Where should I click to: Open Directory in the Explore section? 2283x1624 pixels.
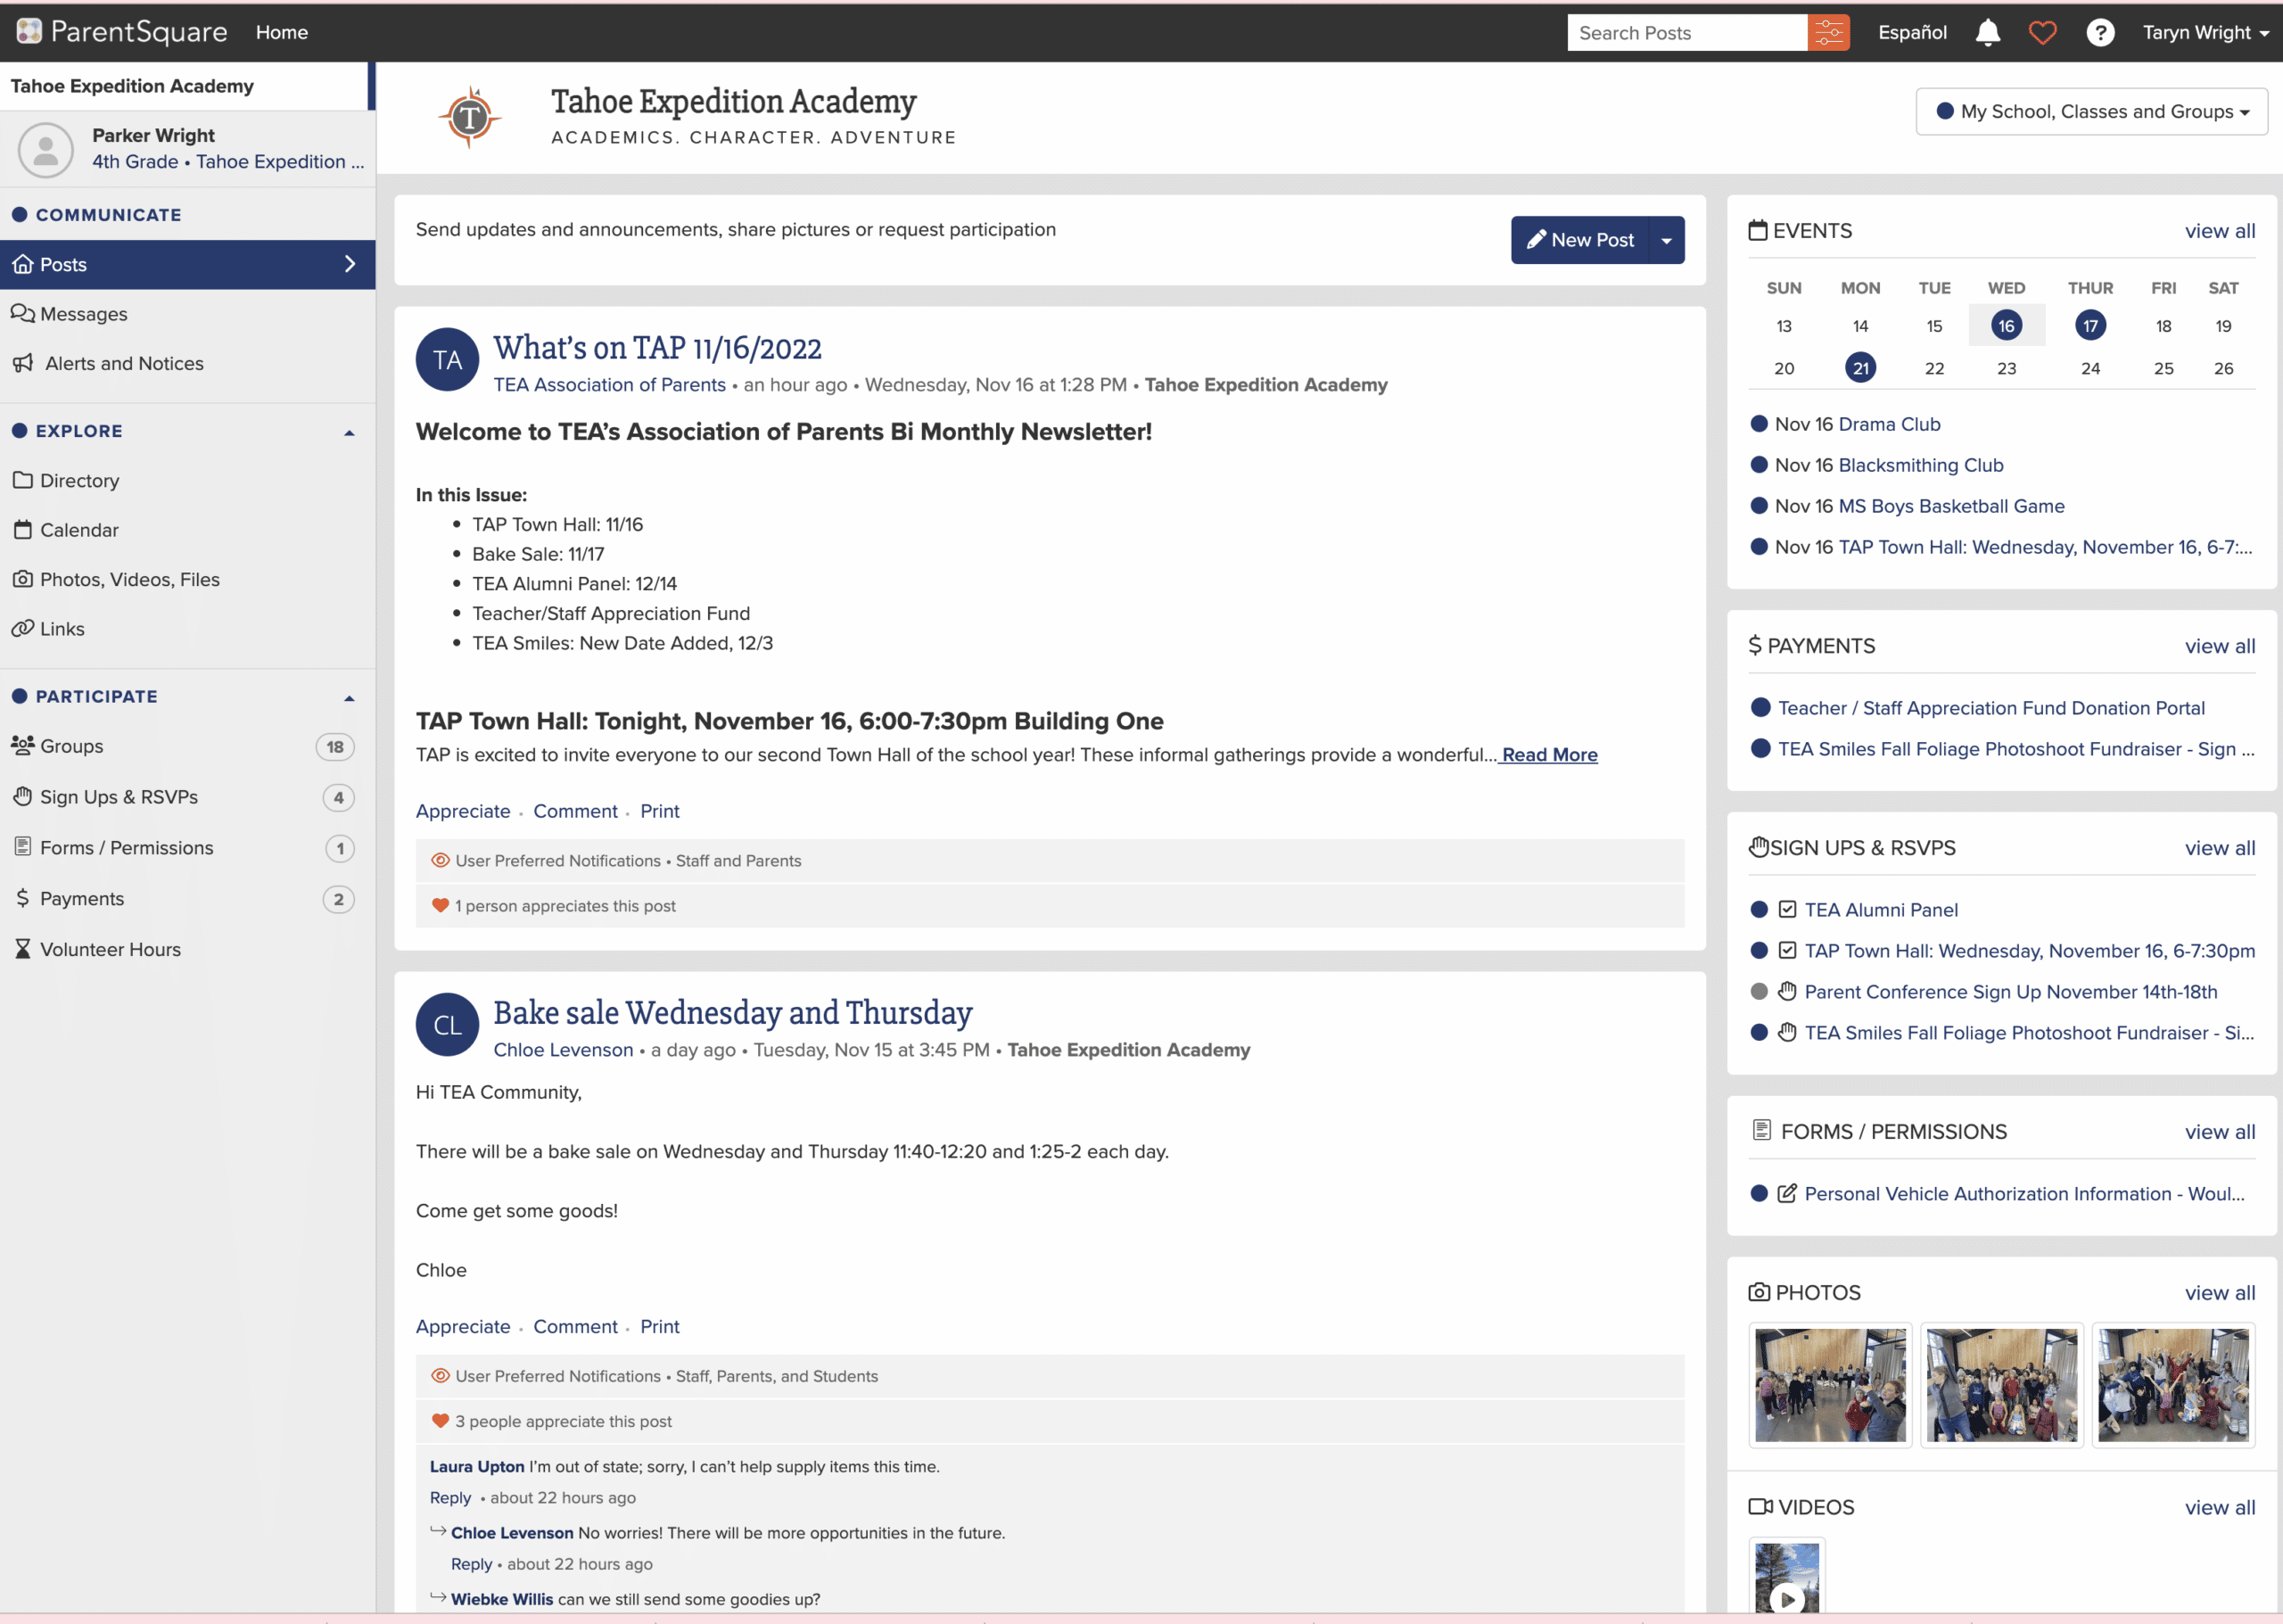tap(188, 480)
